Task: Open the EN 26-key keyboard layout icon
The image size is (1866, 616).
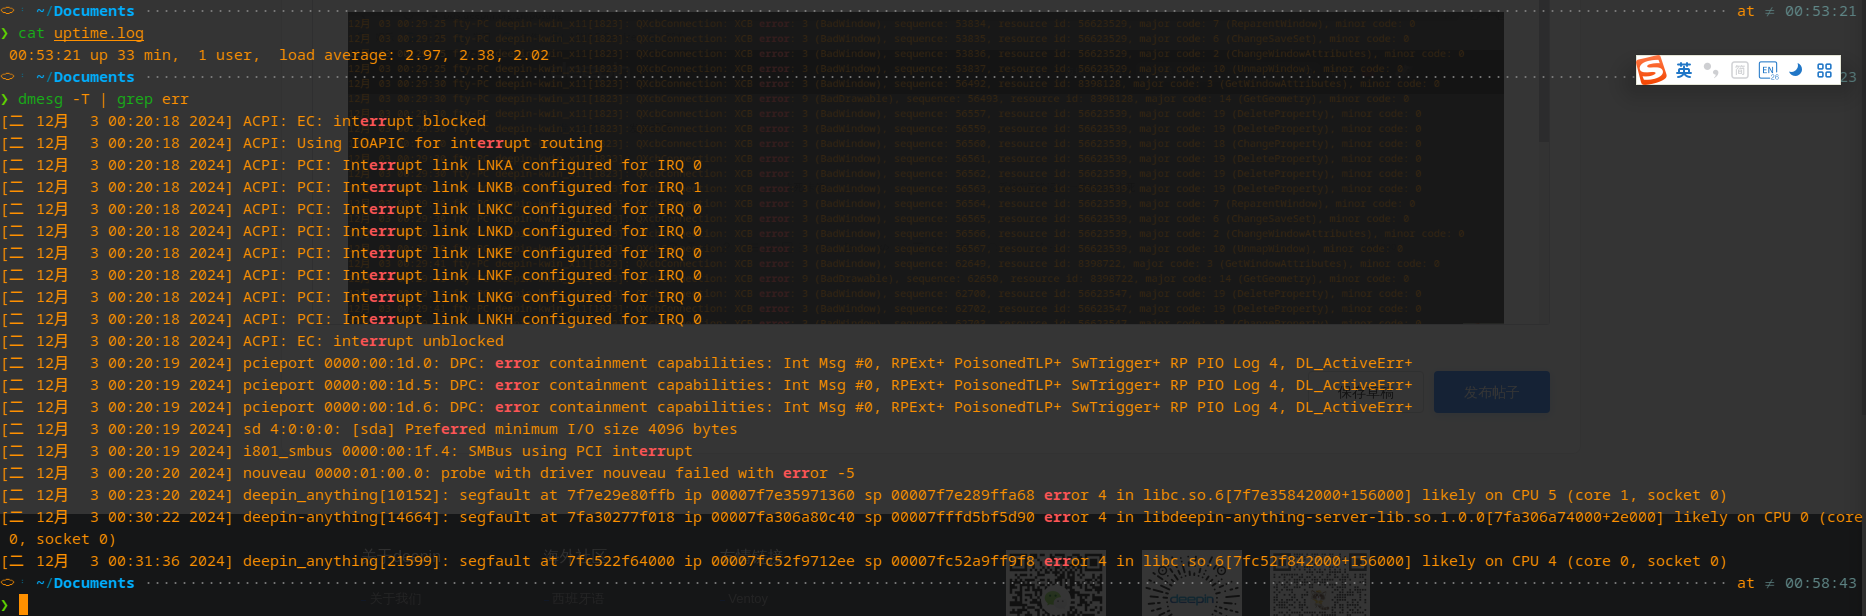Action: 1768,70
